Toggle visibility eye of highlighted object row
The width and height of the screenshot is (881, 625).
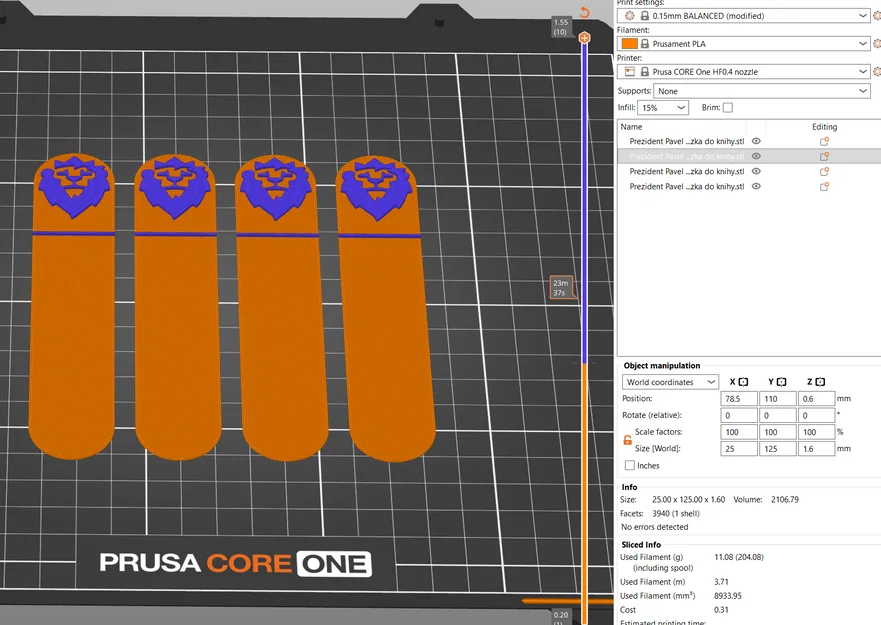click(x=756, y=156)
